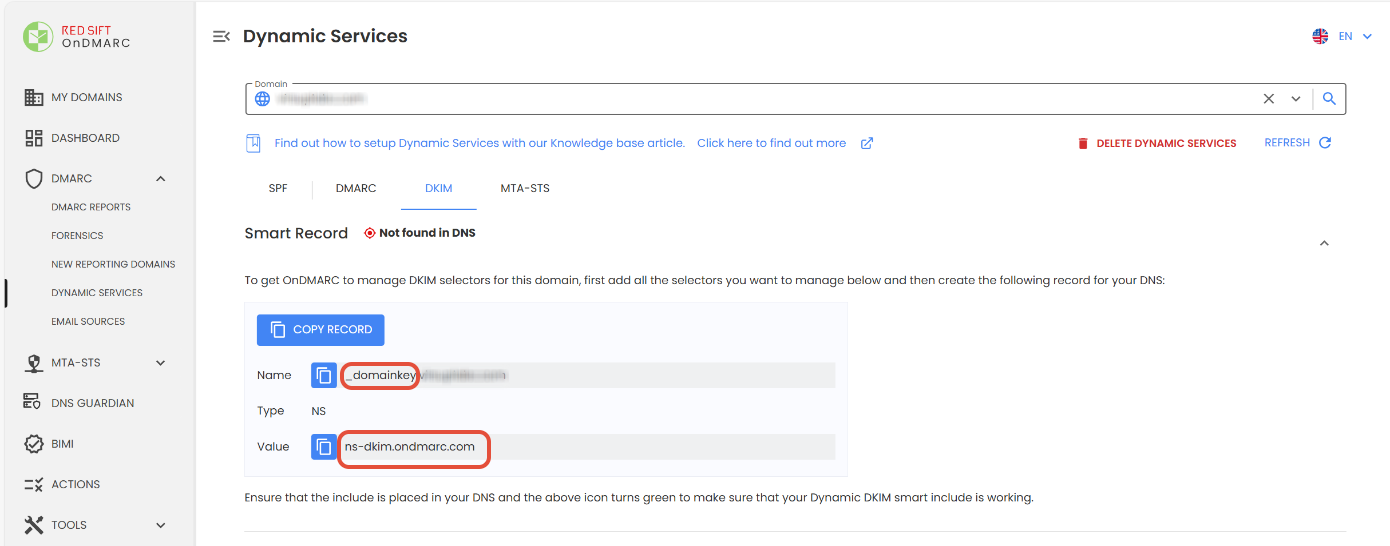Screen dimensions: 1390x546
Task: Open the Domain dropdown arrow
Action: click(x=1296, y=99)
